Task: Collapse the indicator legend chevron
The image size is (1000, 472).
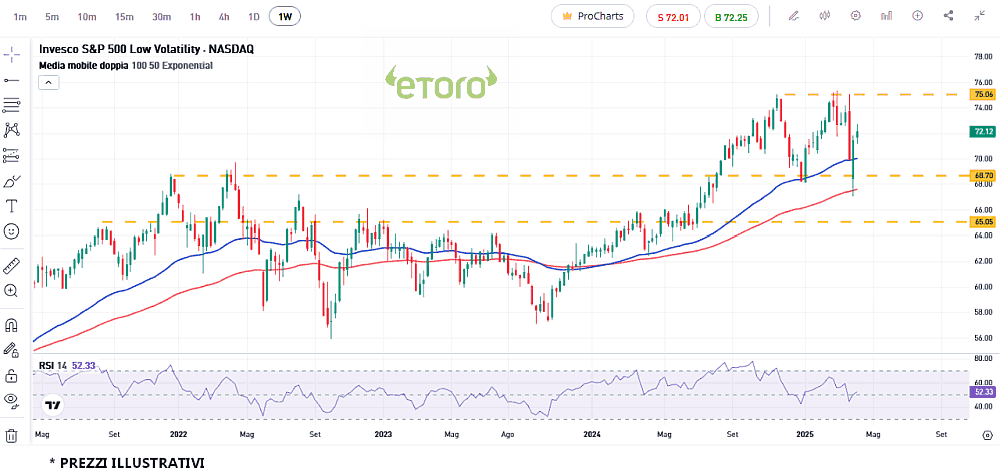Action: tap(47, 84)
